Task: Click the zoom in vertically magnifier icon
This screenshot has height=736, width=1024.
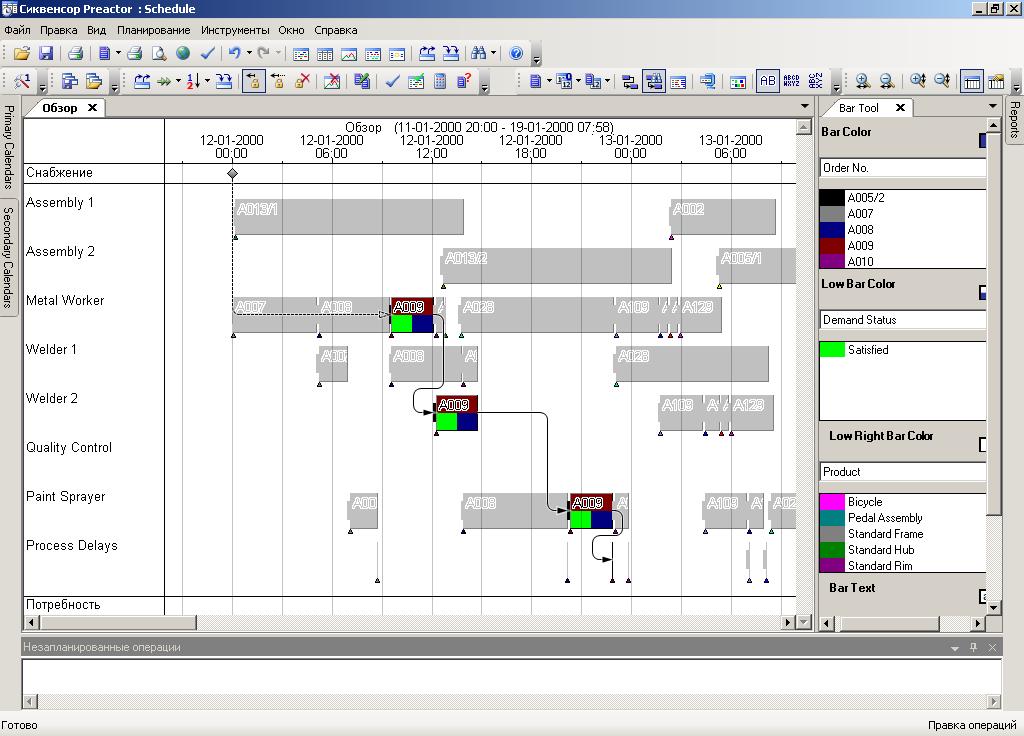Action: click(x=918, y=82)
